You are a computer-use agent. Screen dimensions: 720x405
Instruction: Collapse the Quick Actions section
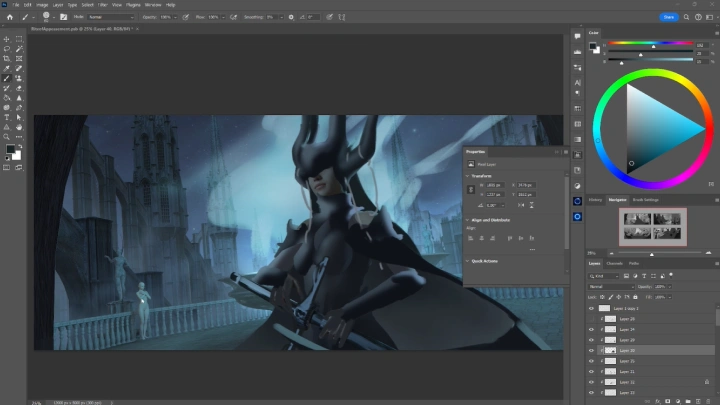coord(468,261)
